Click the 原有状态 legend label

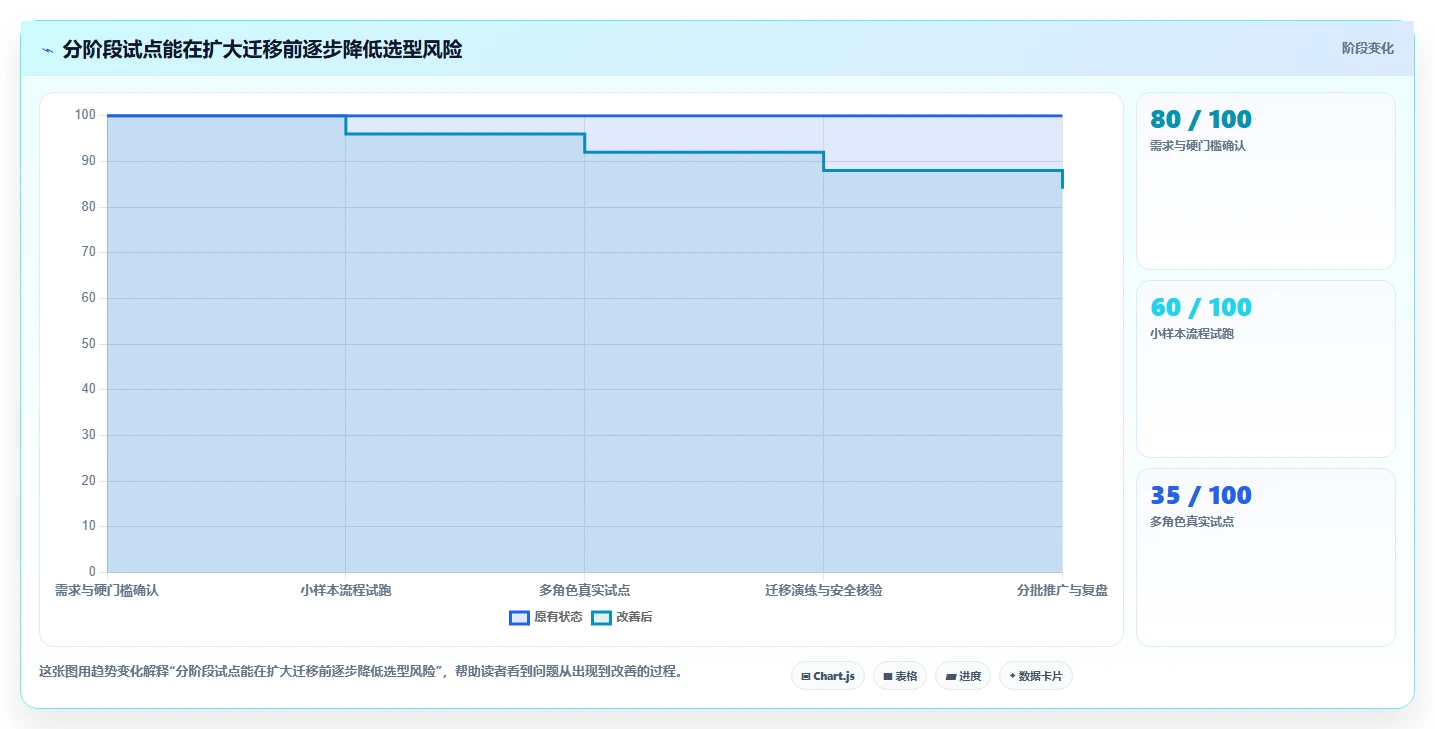(x=558, y=618)
